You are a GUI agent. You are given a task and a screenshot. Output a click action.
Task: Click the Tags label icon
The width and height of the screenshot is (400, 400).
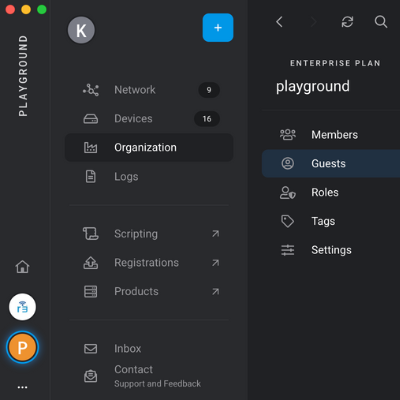[288, 221]
